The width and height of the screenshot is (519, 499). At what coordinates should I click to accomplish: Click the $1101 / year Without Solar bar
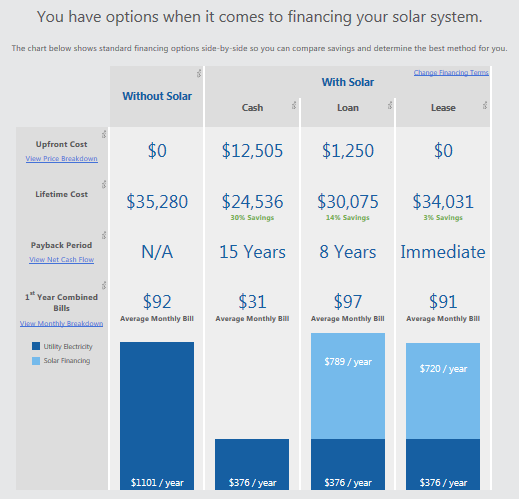157,416
